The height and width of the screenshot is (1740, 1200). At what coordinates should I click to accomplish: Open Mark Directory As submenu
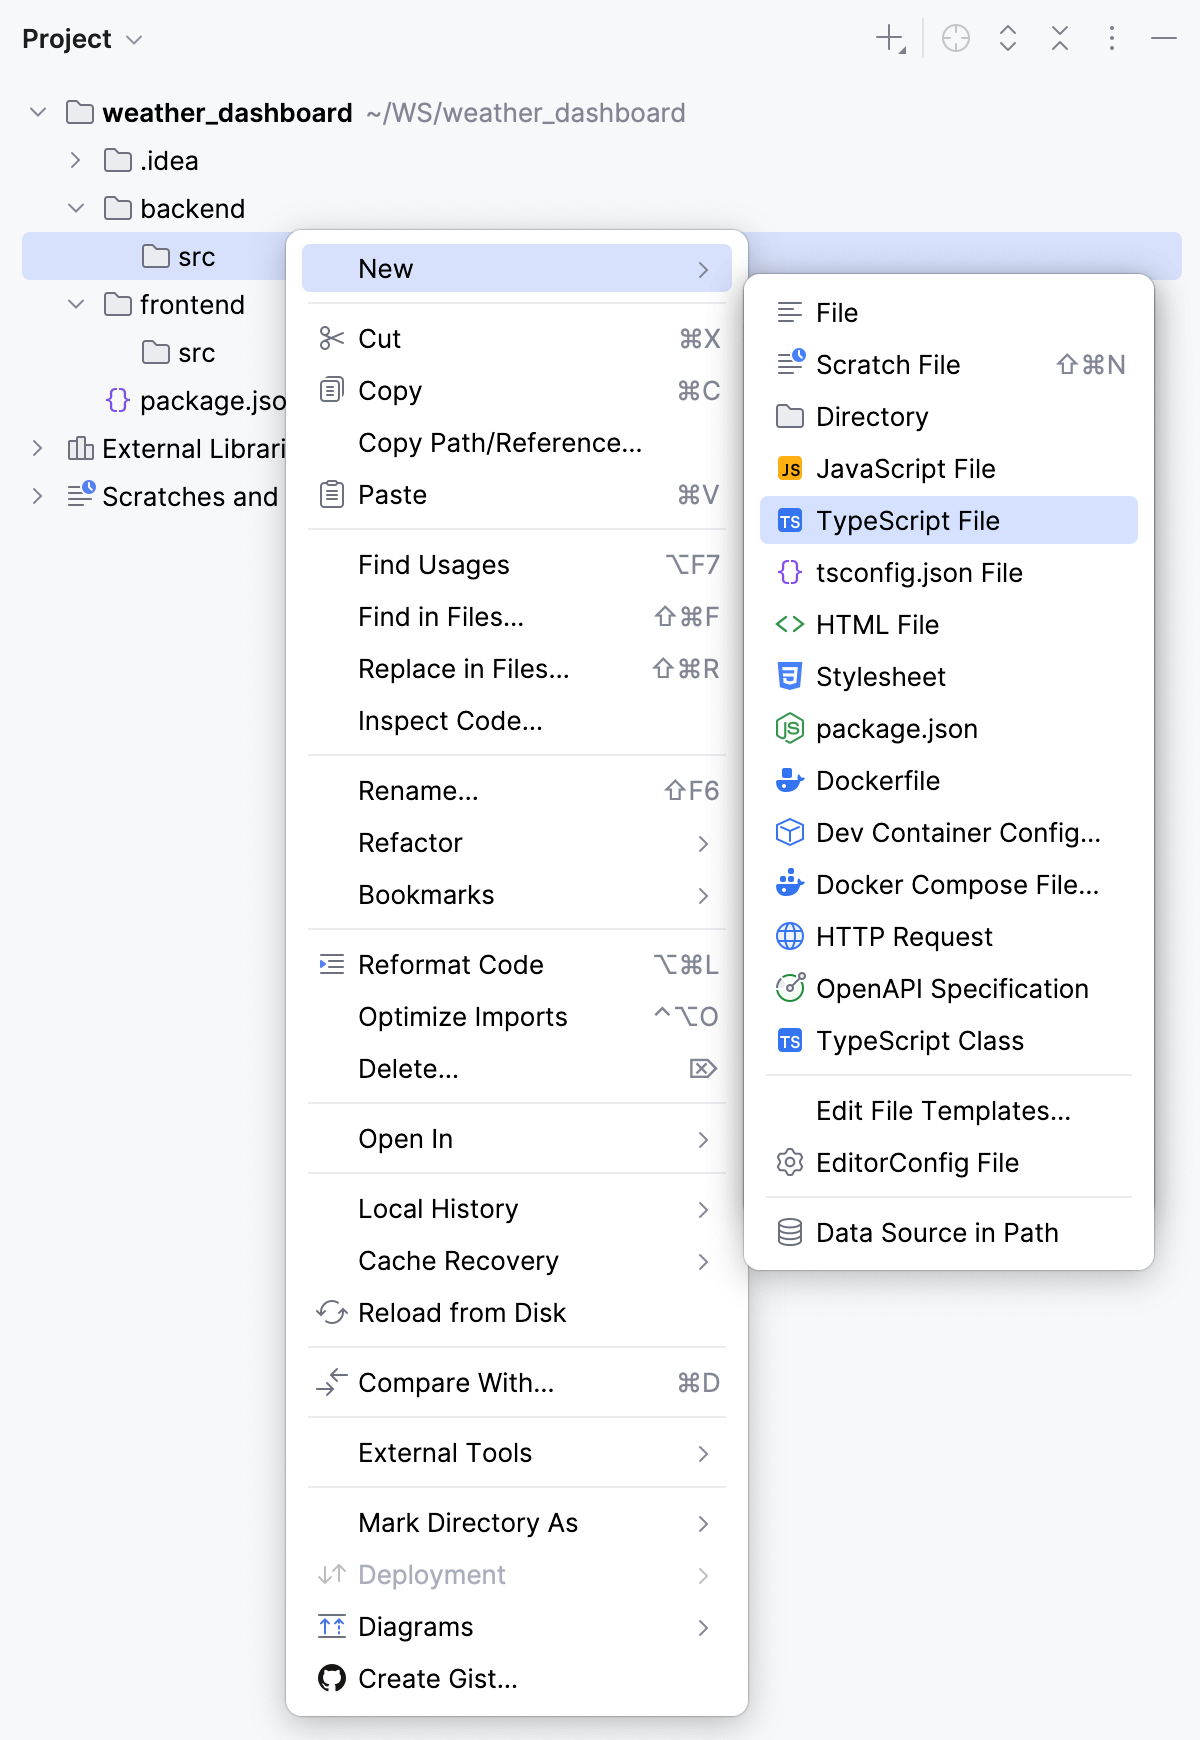click(x=517, y=1522)
